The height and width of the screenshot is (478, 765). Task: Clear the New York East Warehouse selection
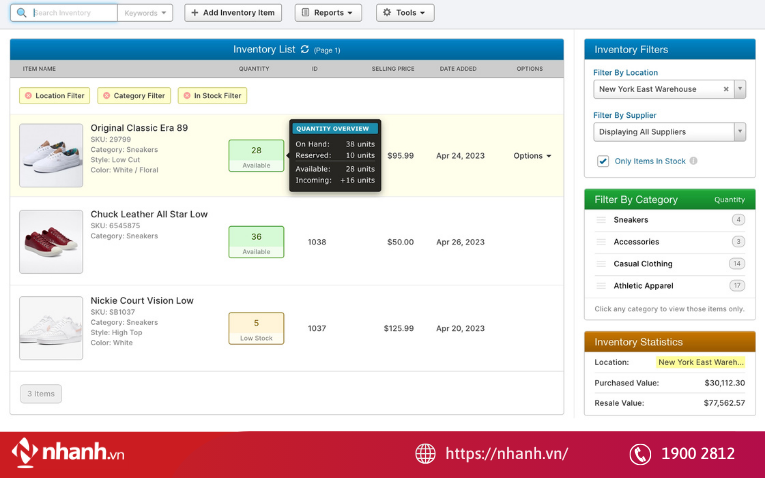point(726,89)
